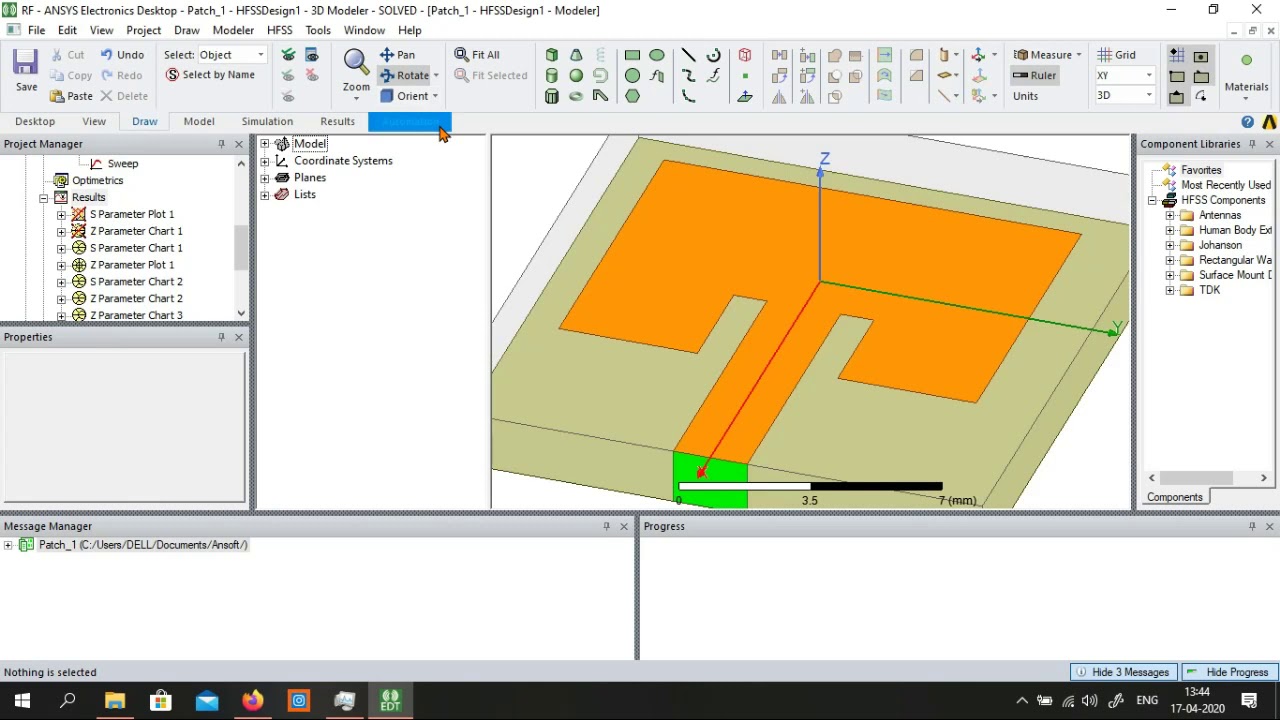Viewport: 1280px width, 720px height.
Task: Switch to the Simulation ribbon tab
Action: click(267, 122)
